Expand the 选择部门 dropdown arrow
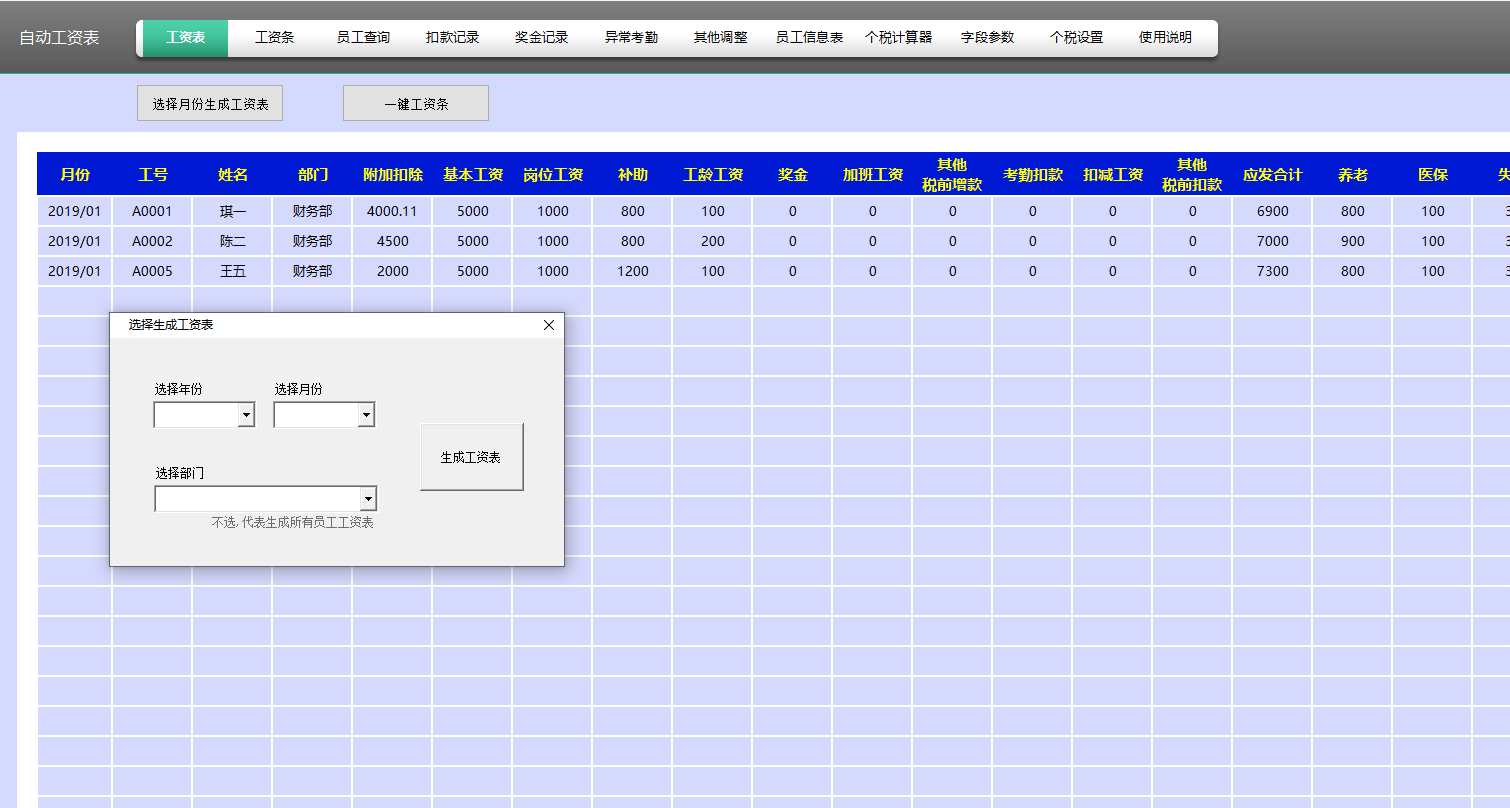This screenshot has width=1510, height=808. click(368, 499)
